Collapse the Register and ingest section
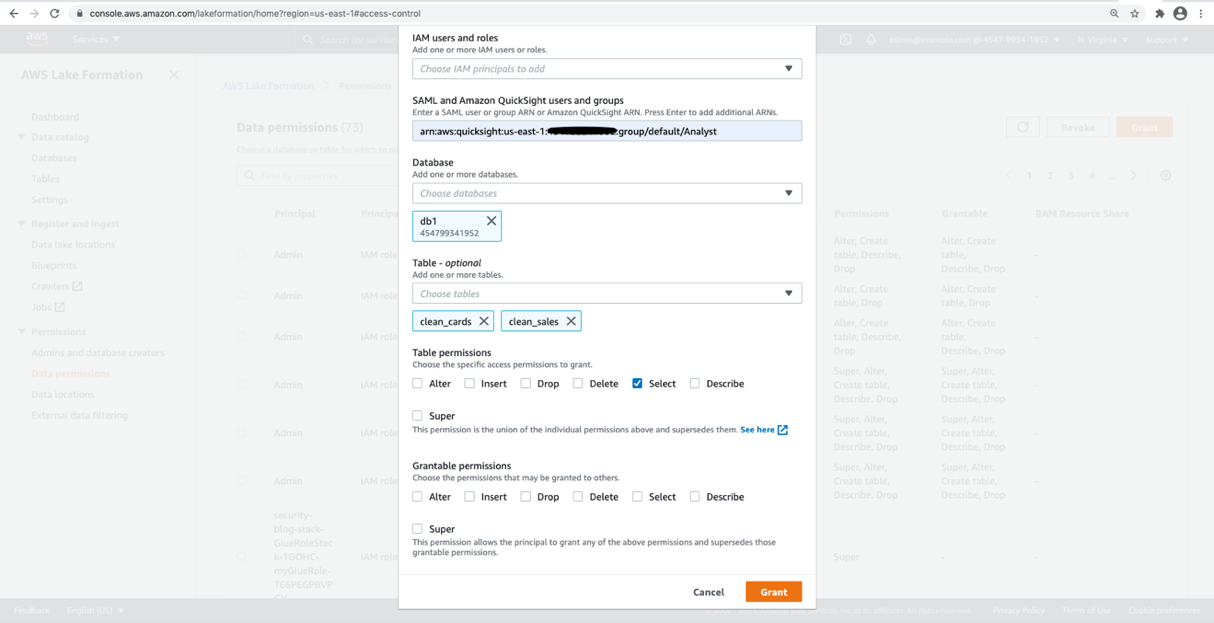 click(22, 224)
